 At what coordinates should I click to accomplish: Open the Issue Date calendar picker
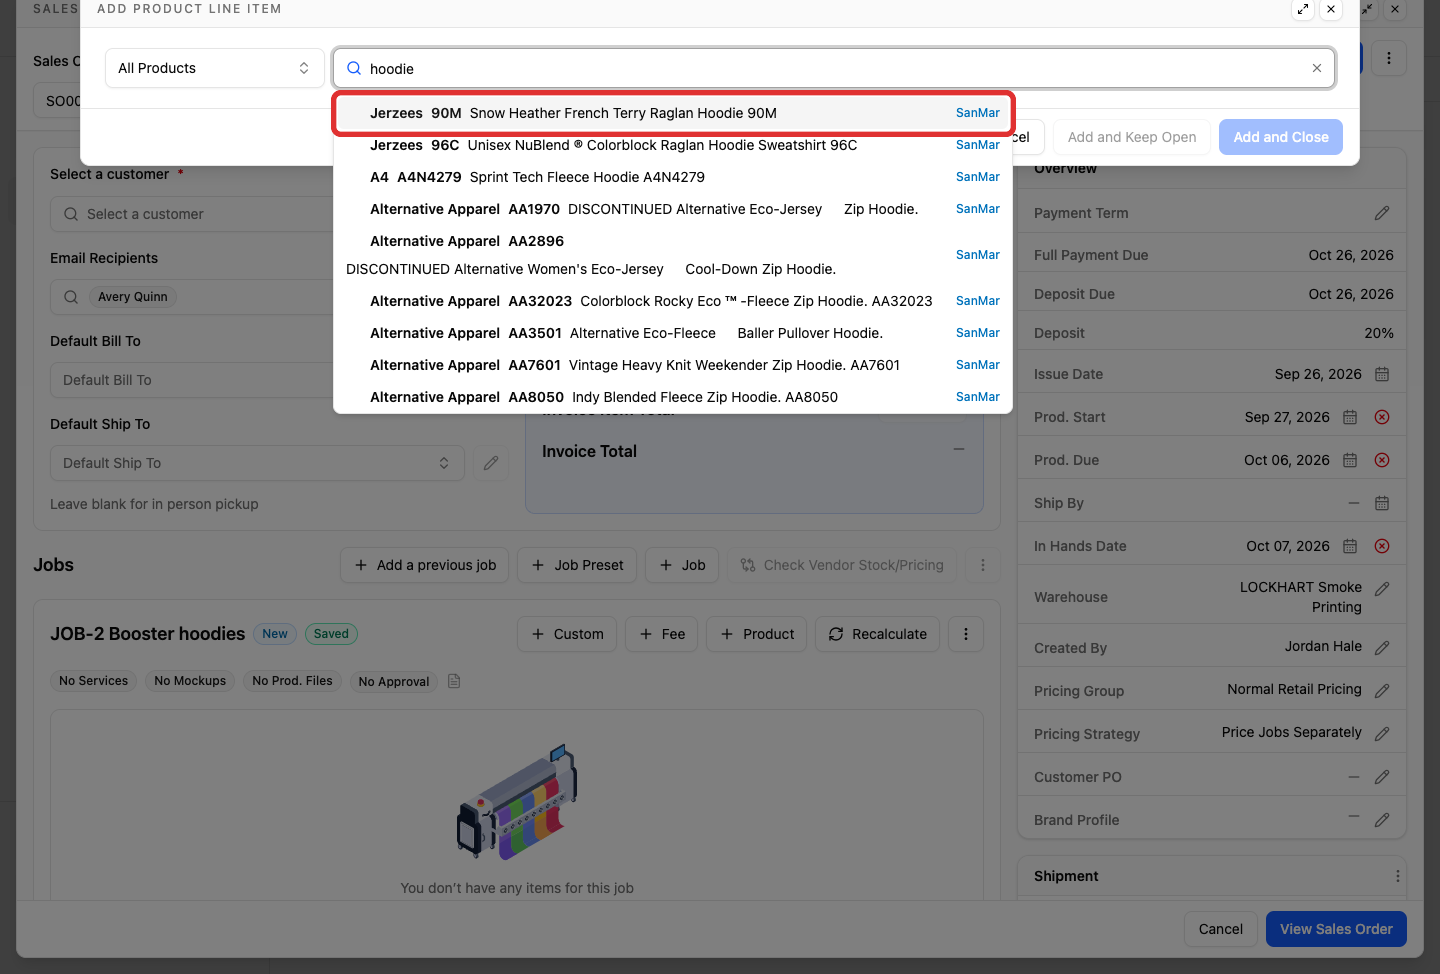[x=1382, y=374]
